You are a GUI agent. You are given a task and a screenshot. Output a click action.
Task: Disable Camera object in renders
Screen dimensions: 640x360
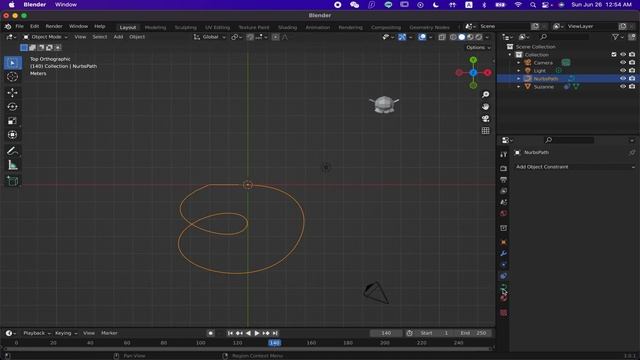click(x=632, y=62)
